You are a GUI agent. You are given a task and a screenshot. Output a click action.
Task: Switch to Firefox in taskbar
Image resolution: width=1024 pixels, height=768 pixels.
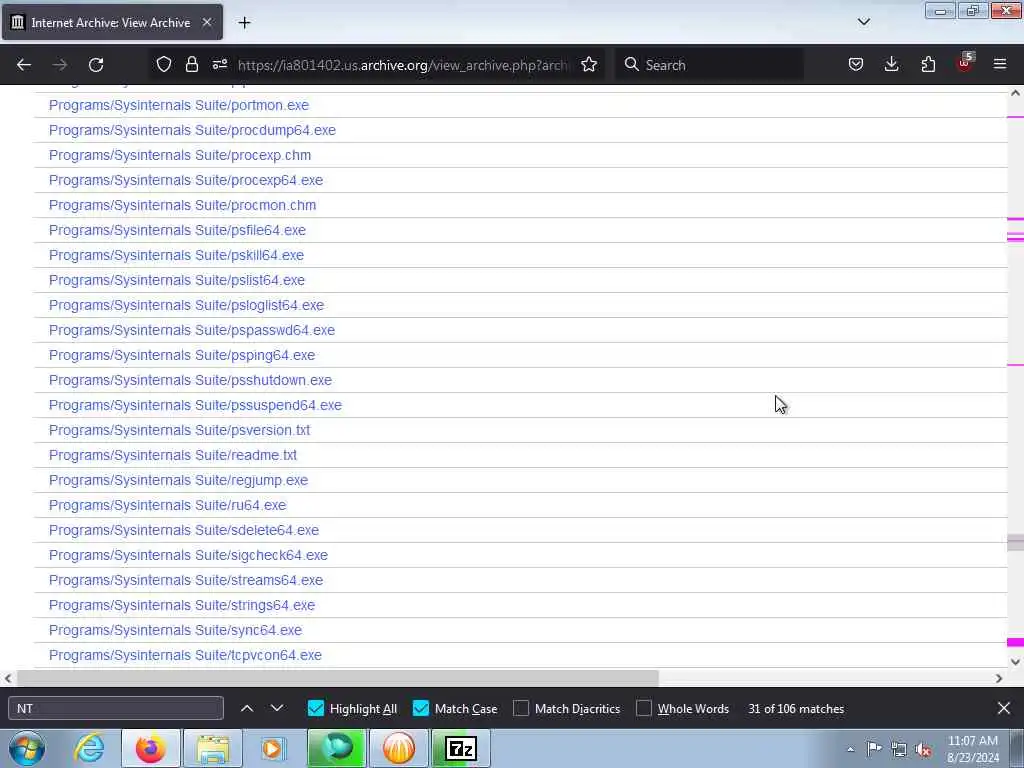click(x=150, y=748)
